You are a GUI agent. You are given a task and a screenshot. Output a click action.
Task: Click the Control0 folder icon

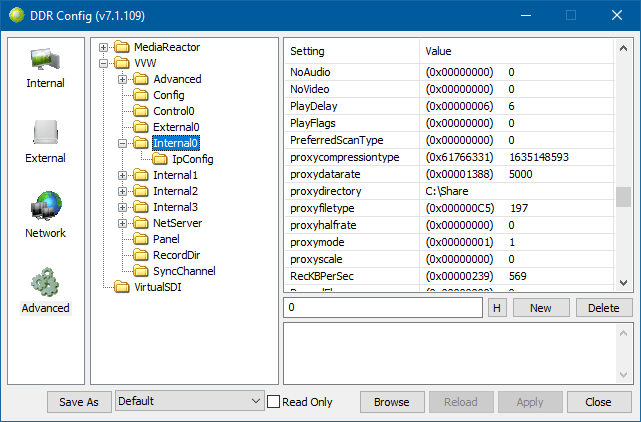[141, 111]
